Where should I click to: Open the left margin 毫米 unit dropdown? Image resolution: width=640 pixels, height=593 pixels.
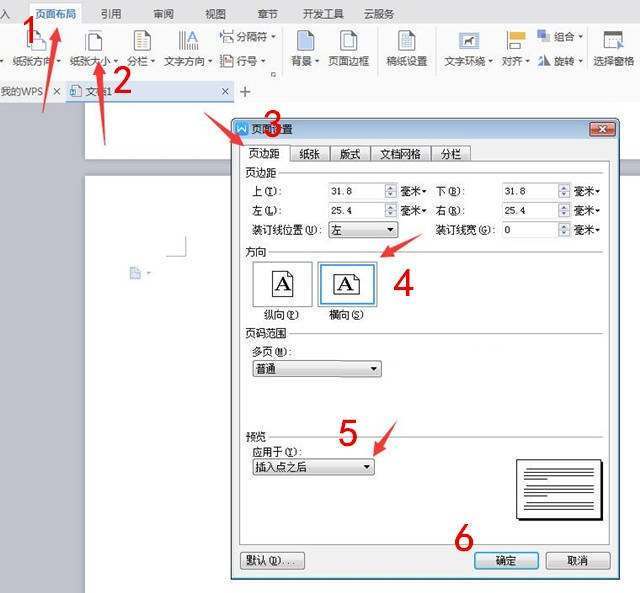pos(413,211)
